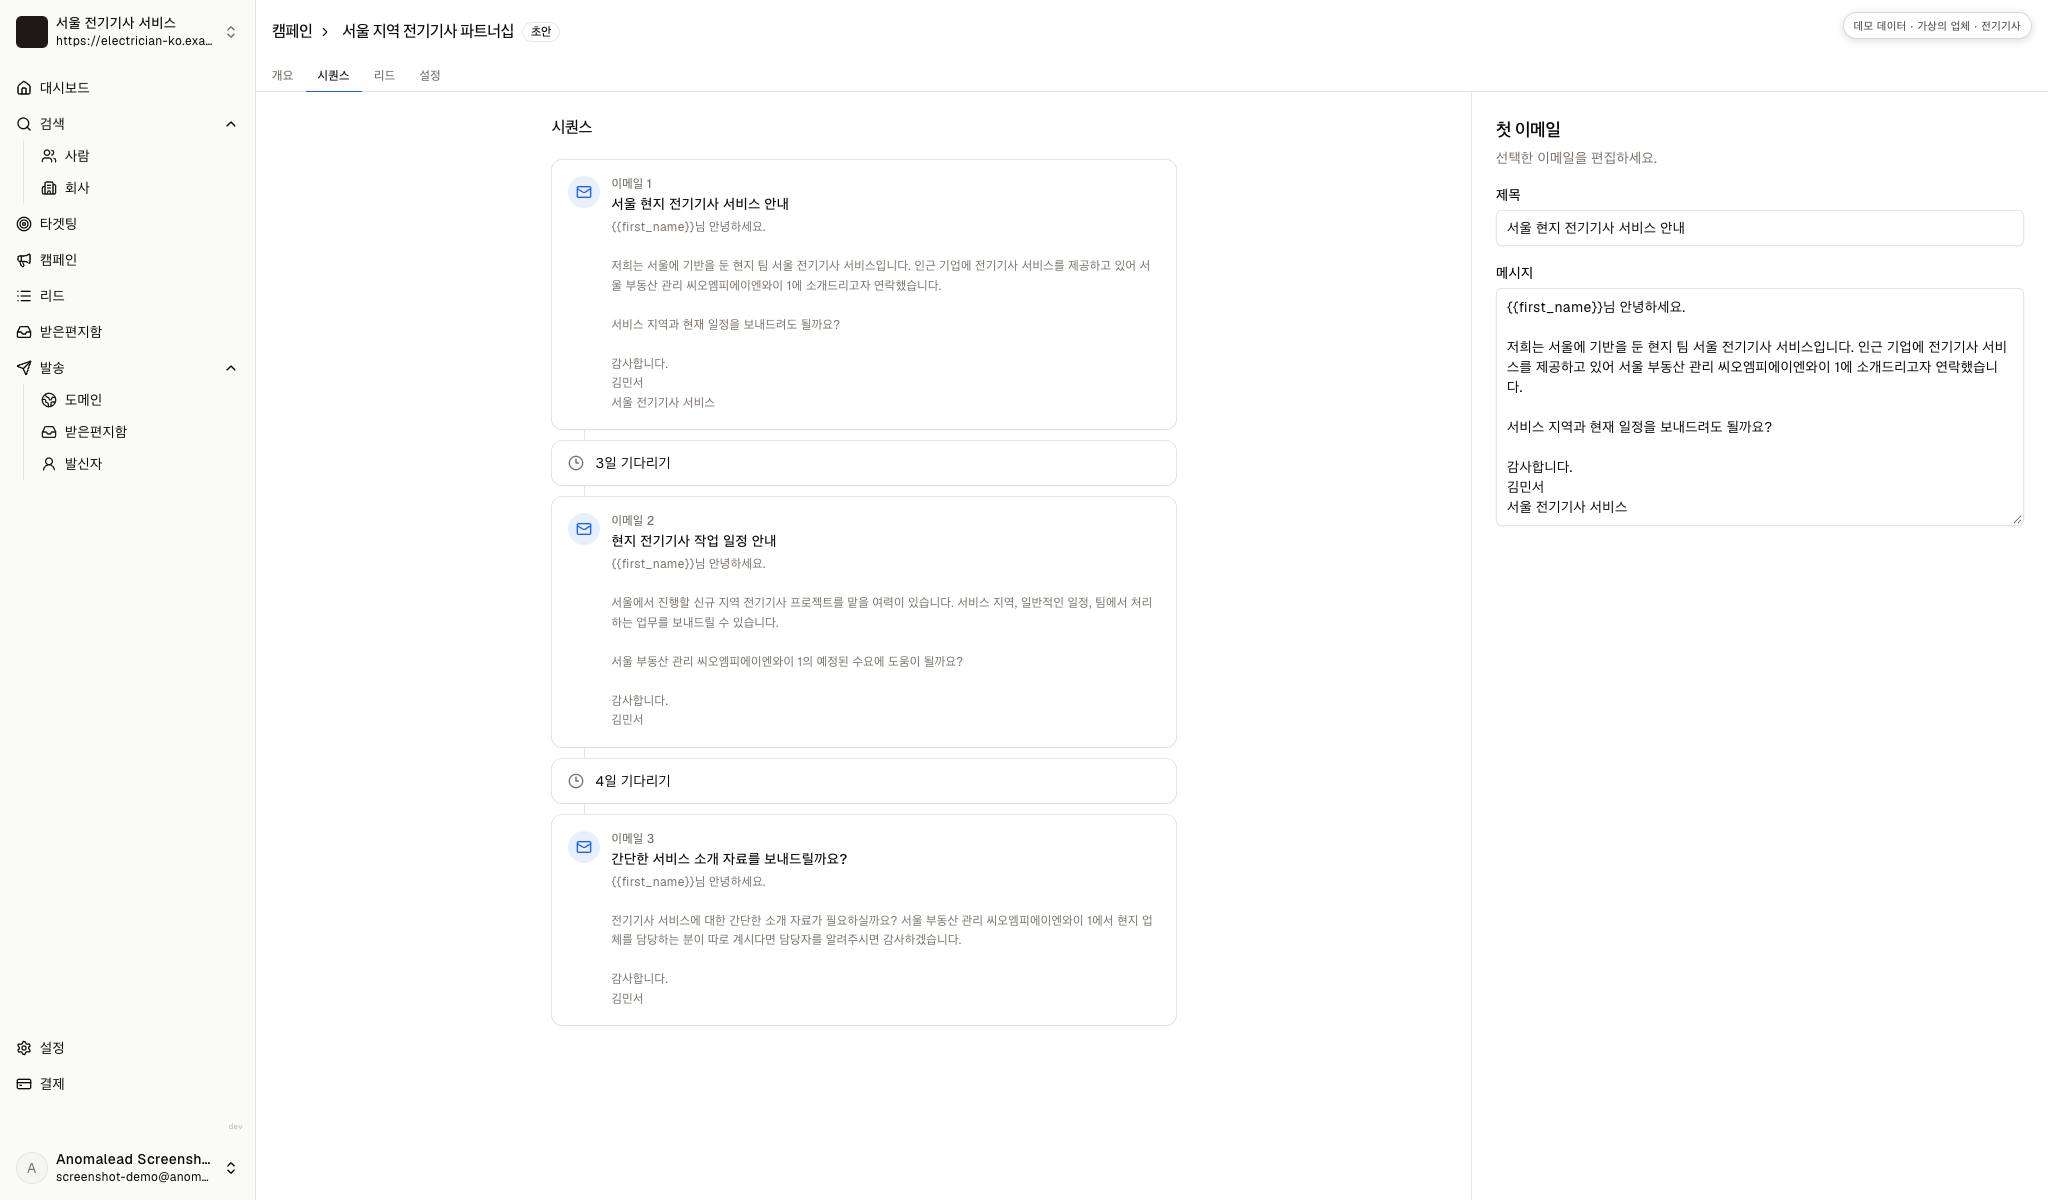Select email 간단한 서비스 소개 자료를 보내드릴까요?
2048x1200 pixels.
pyautogui.click(x=863, y=920)
